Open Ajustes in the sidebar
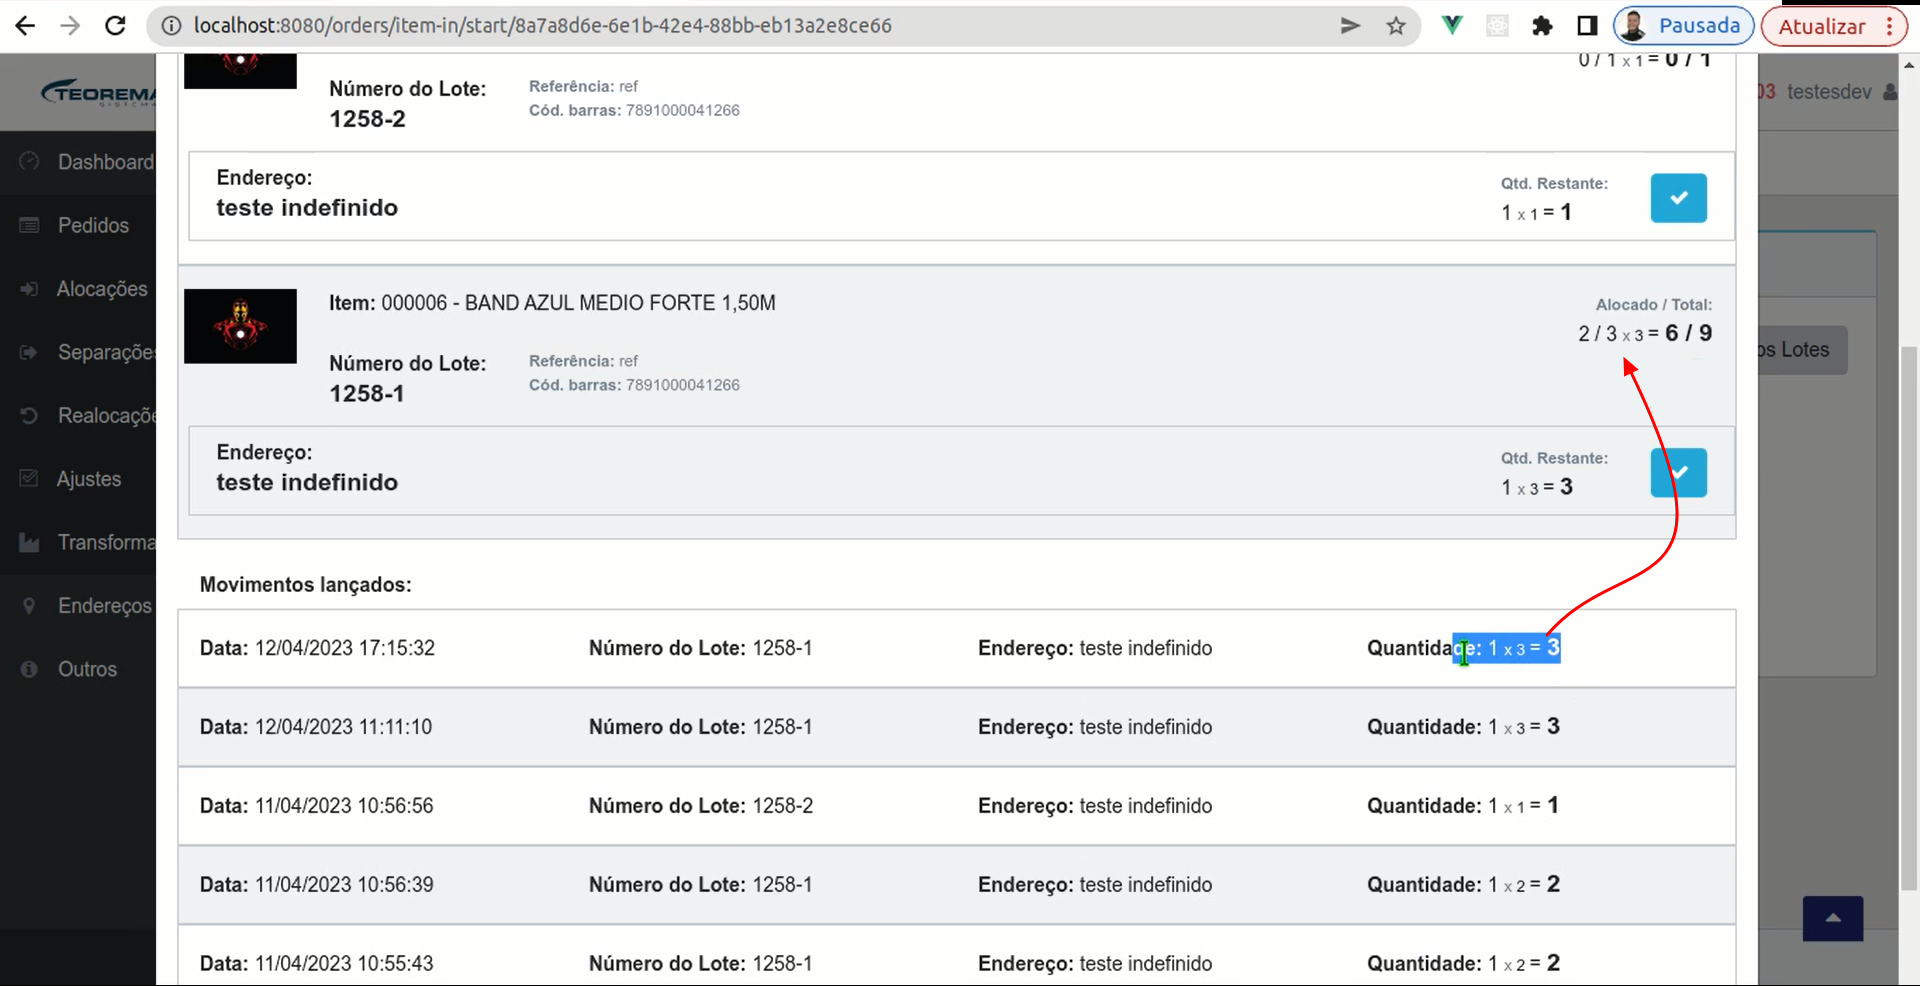This screenshot has height=986, width=1920. pyautogui.click(x=89, y=479)
